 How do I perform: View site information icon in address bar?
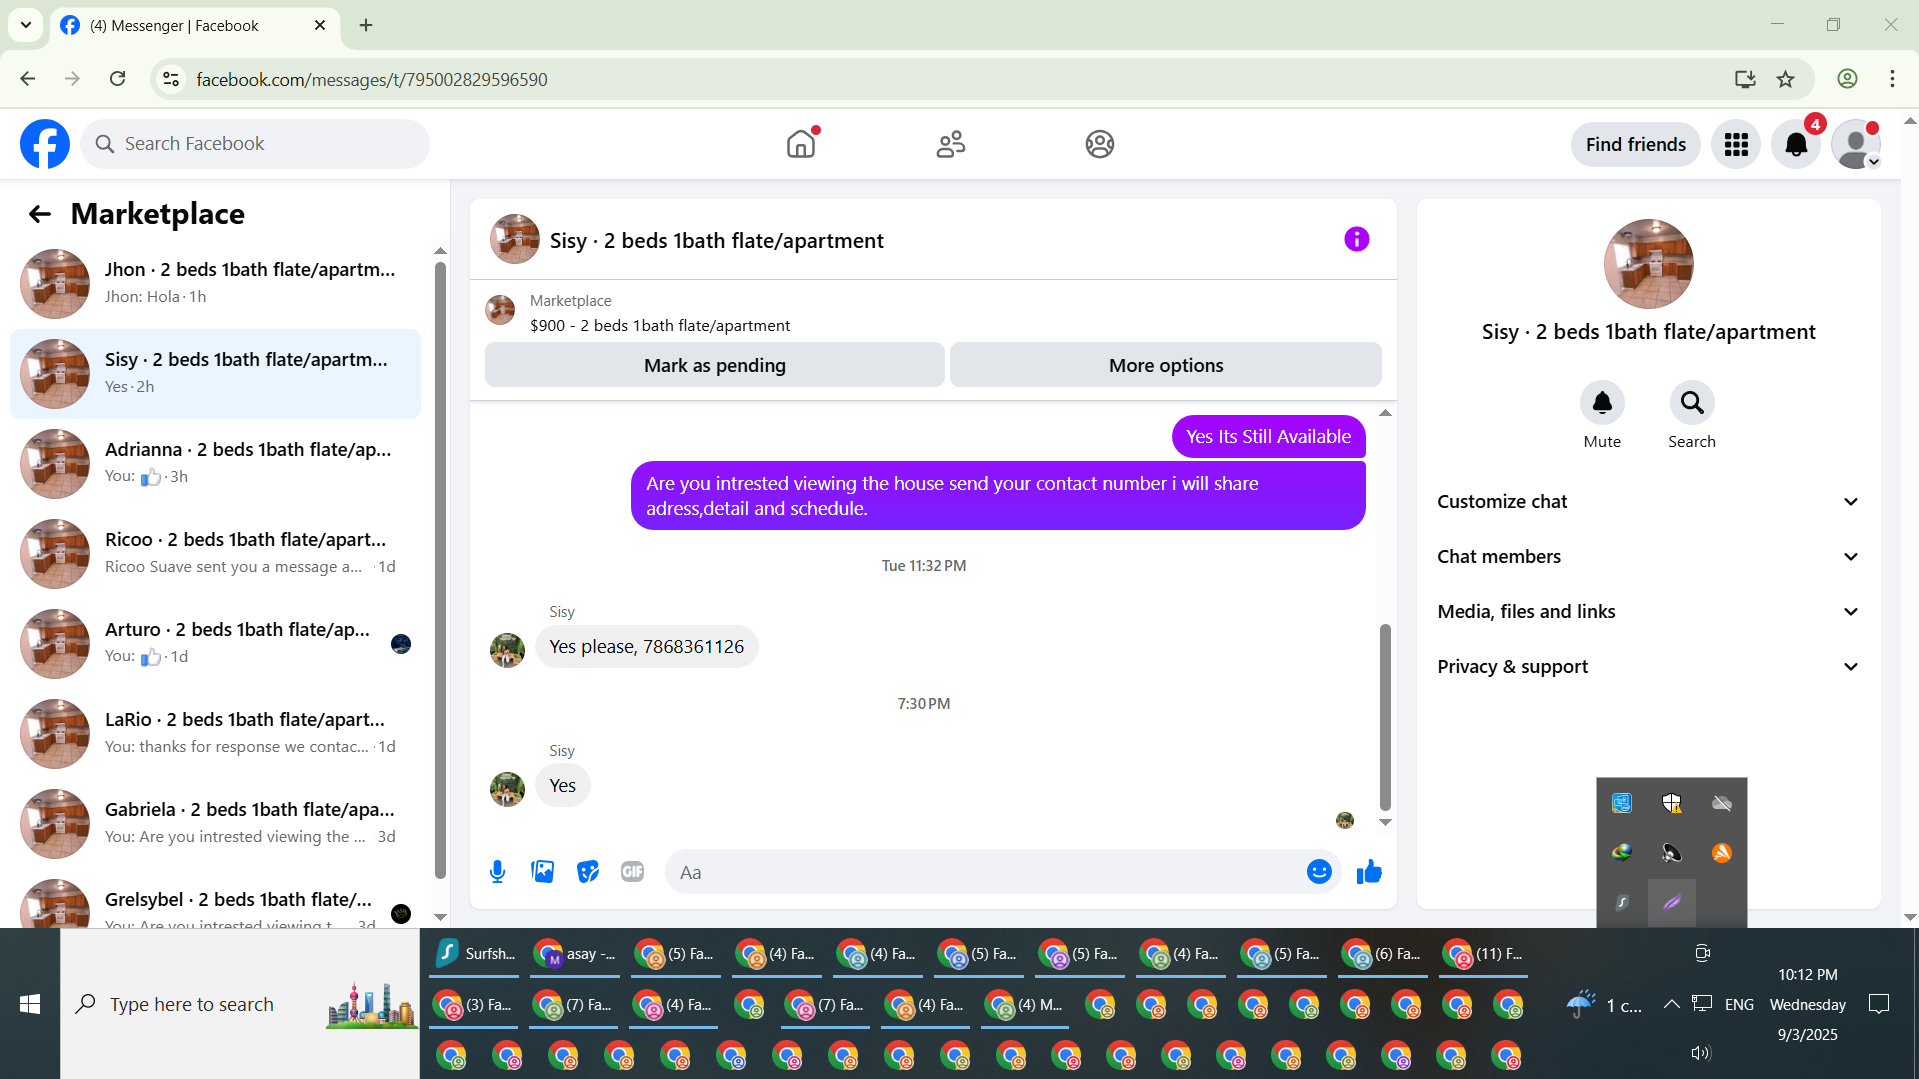(x=172, y=79)
